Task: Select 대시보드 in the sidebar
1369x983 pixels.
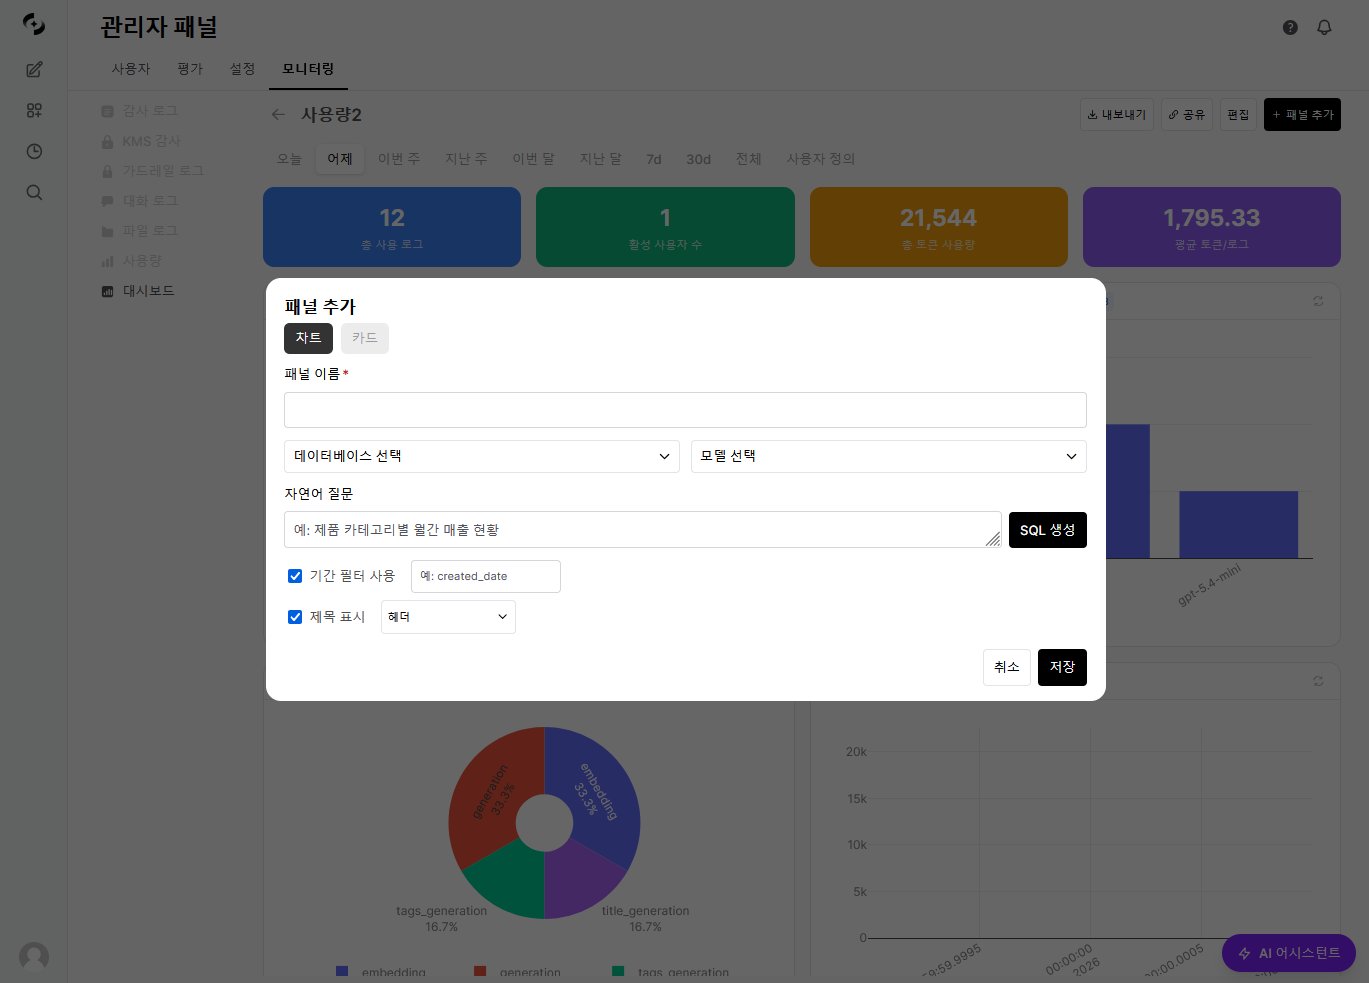Action: [x=138, y=291]
